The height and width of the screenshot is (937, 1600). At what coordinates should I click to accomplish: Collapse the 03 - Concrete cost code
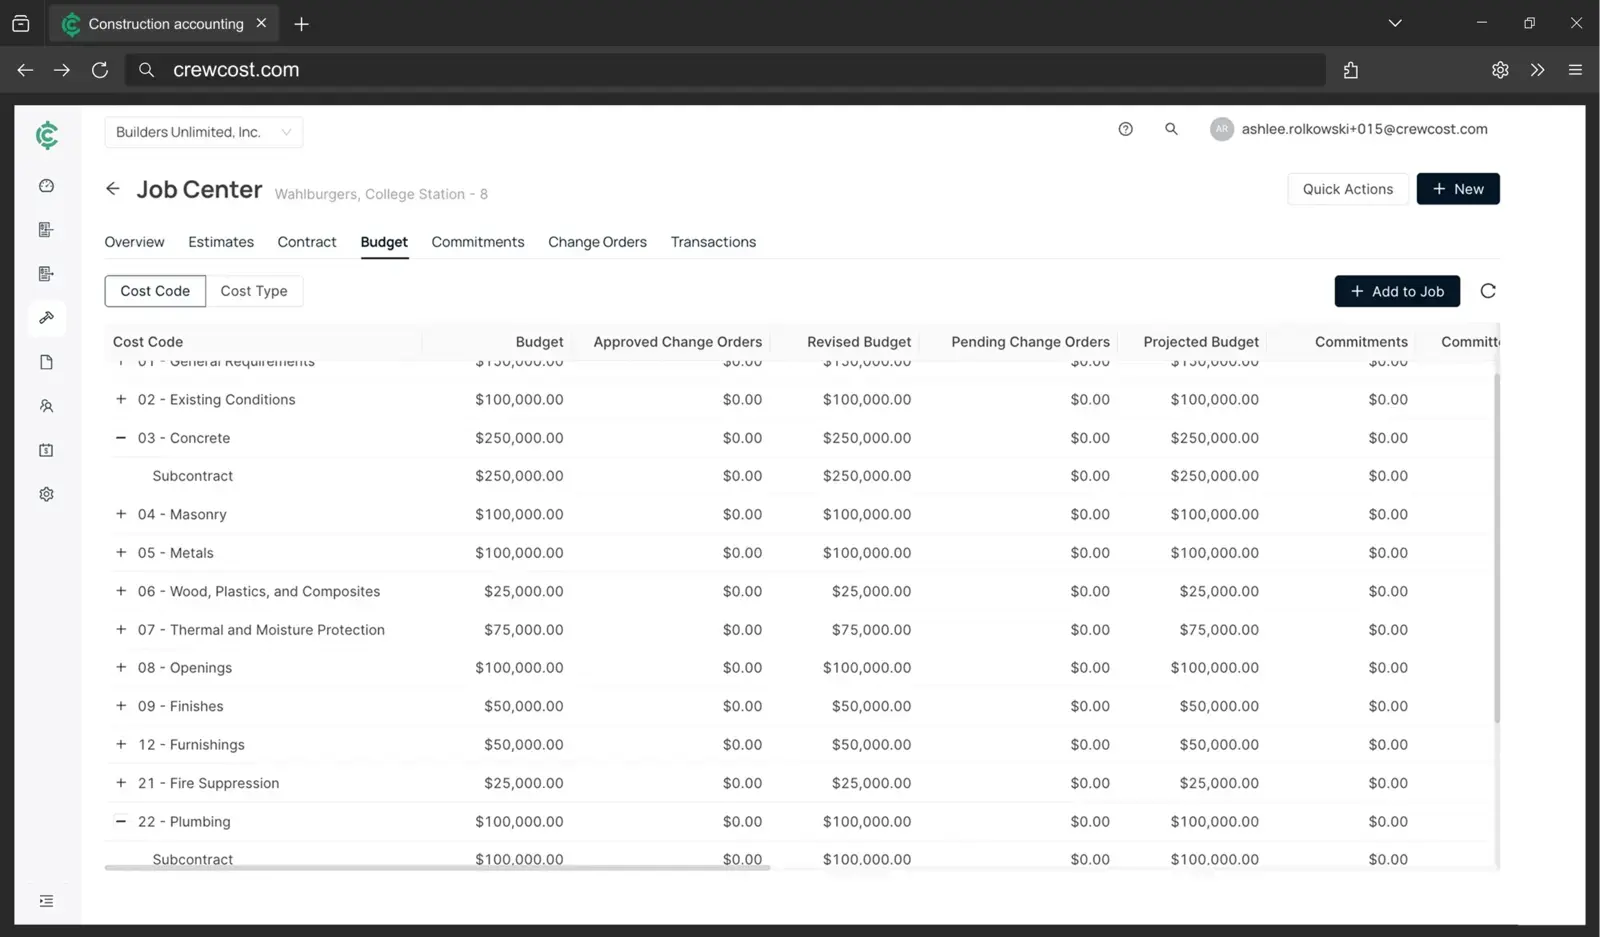[120, 438]
